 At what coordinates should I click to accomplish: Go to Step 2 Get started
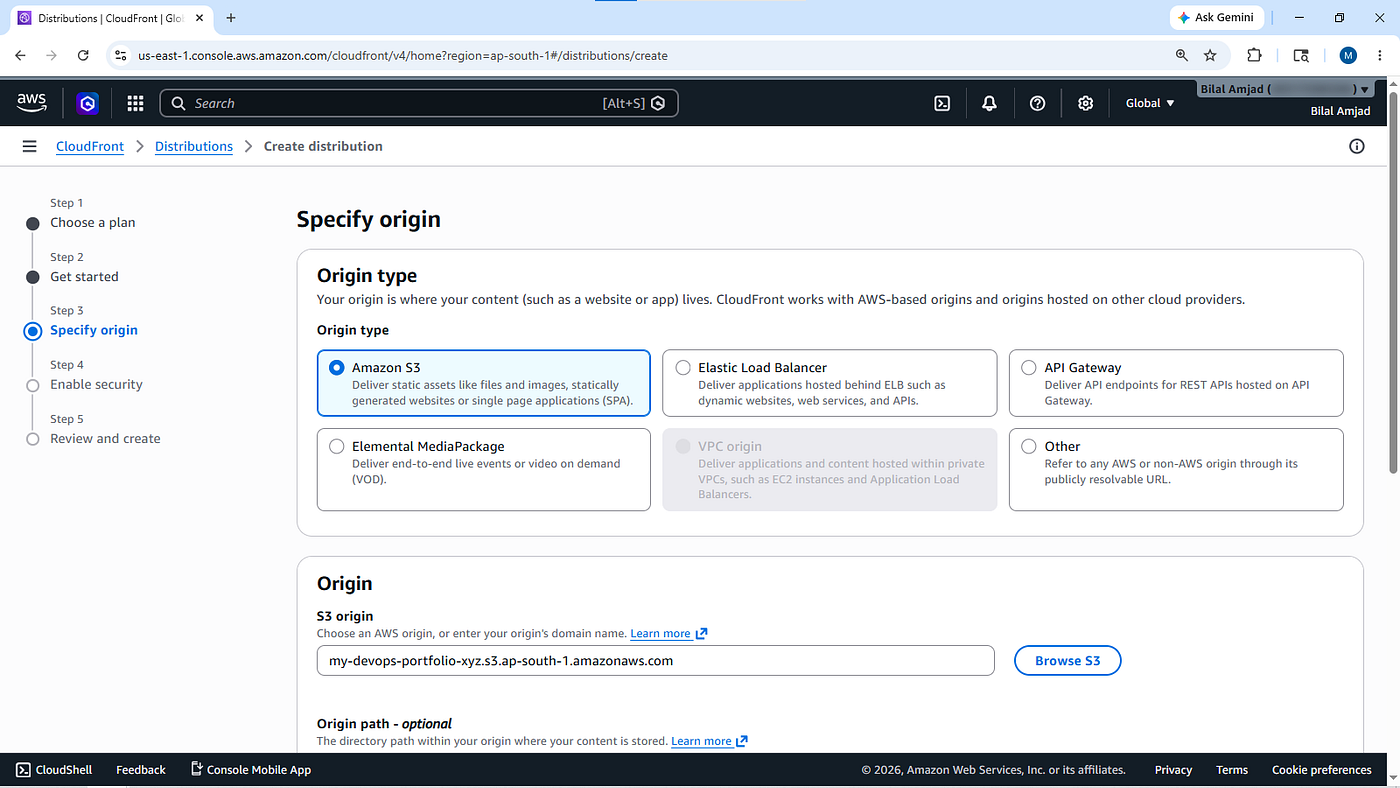(84, 276)
